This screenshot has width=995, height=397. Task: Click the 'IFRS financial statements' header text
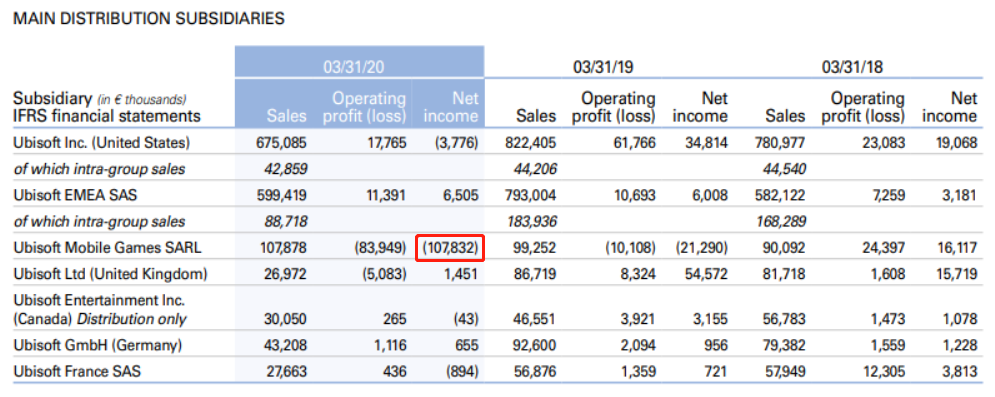tap(107, 115)
